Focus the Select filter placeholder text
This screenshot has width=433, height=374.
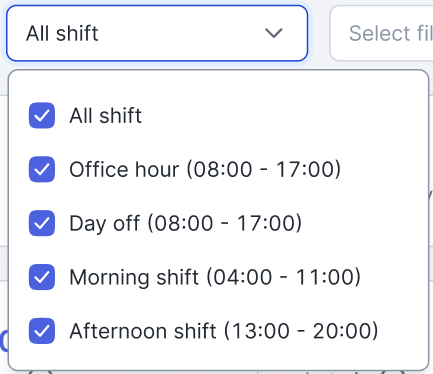click(x=391, y=33)
